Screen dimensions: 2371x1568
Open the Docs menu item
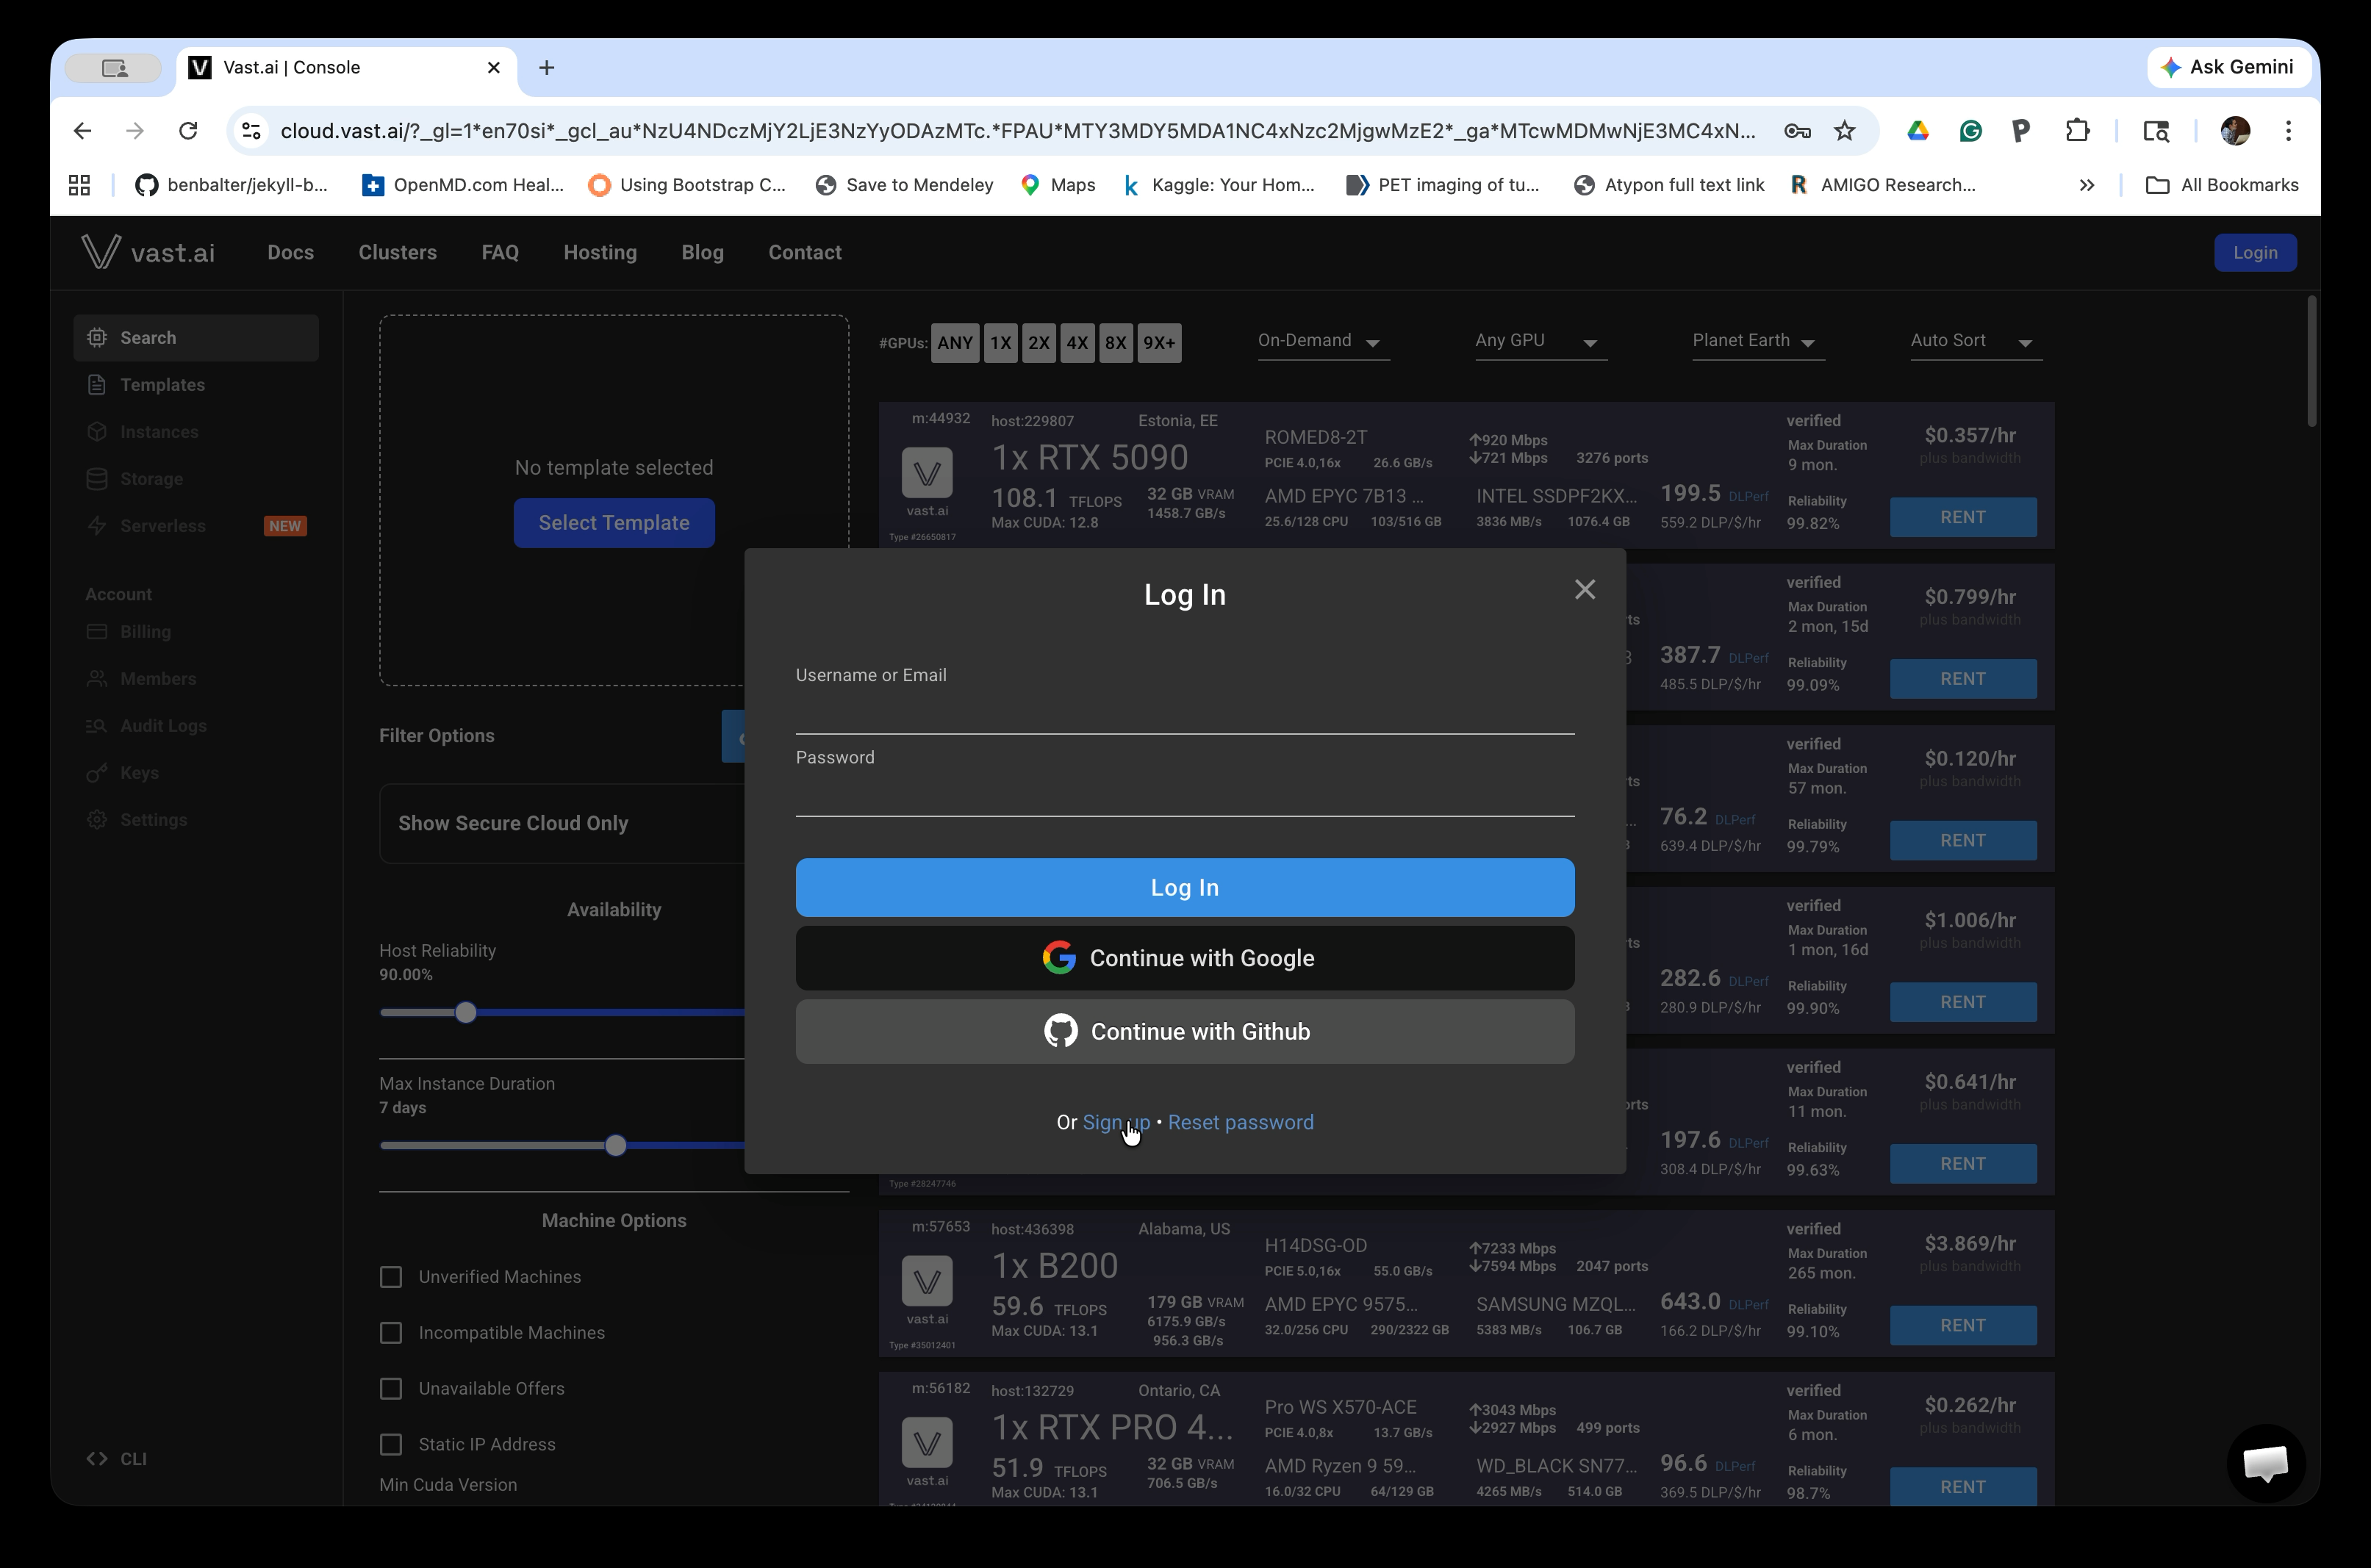point(290,252)
